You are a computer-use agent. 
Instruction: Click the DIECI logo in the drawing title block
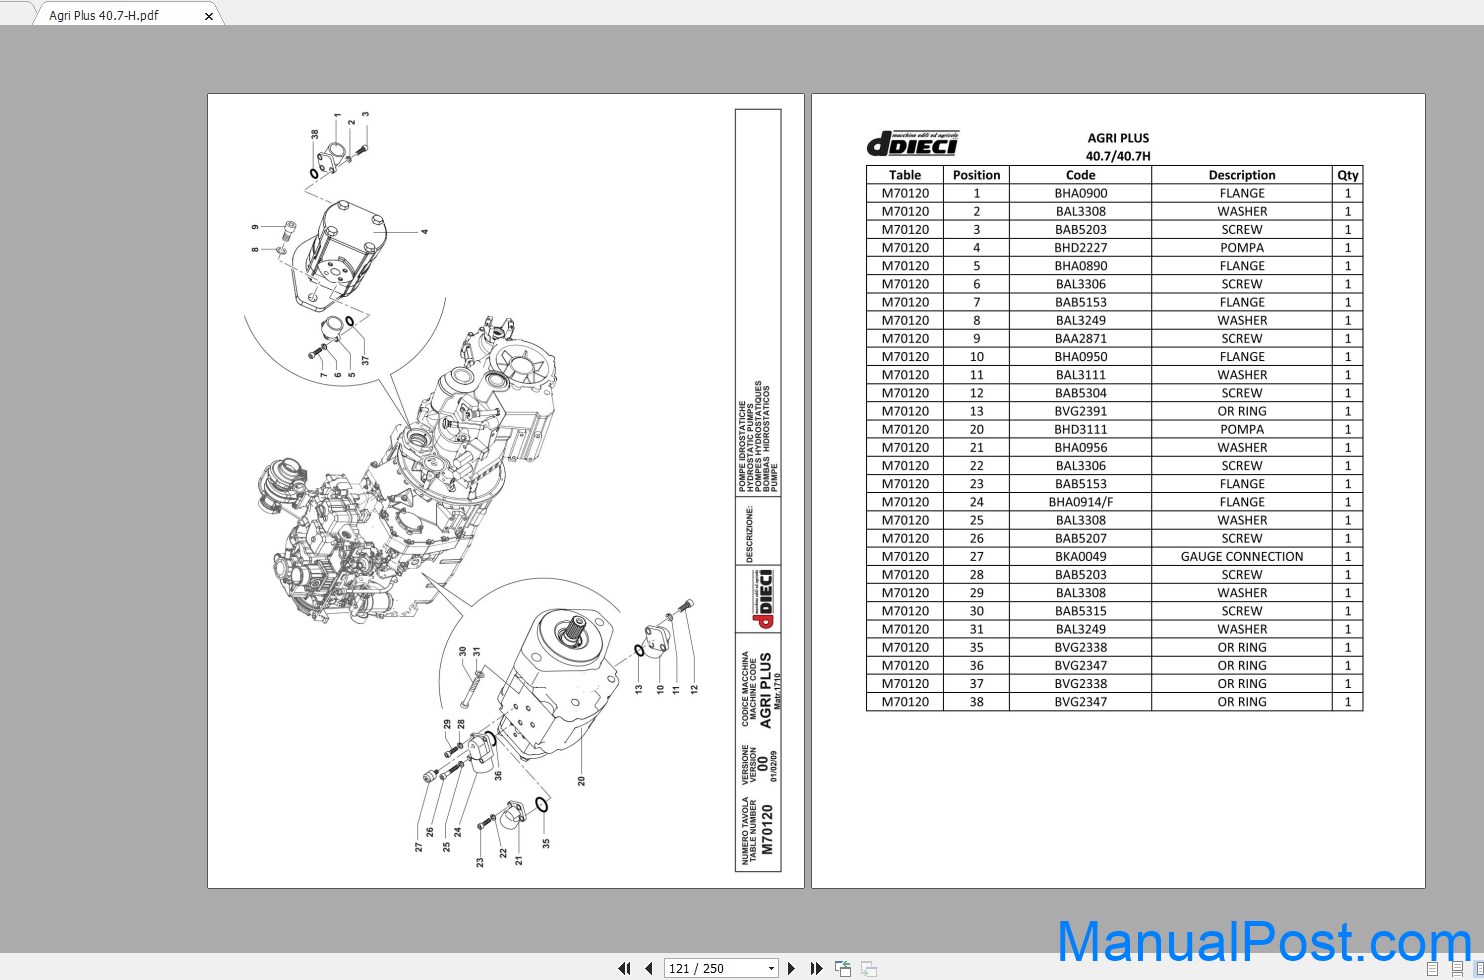click(x=764, y=598)
